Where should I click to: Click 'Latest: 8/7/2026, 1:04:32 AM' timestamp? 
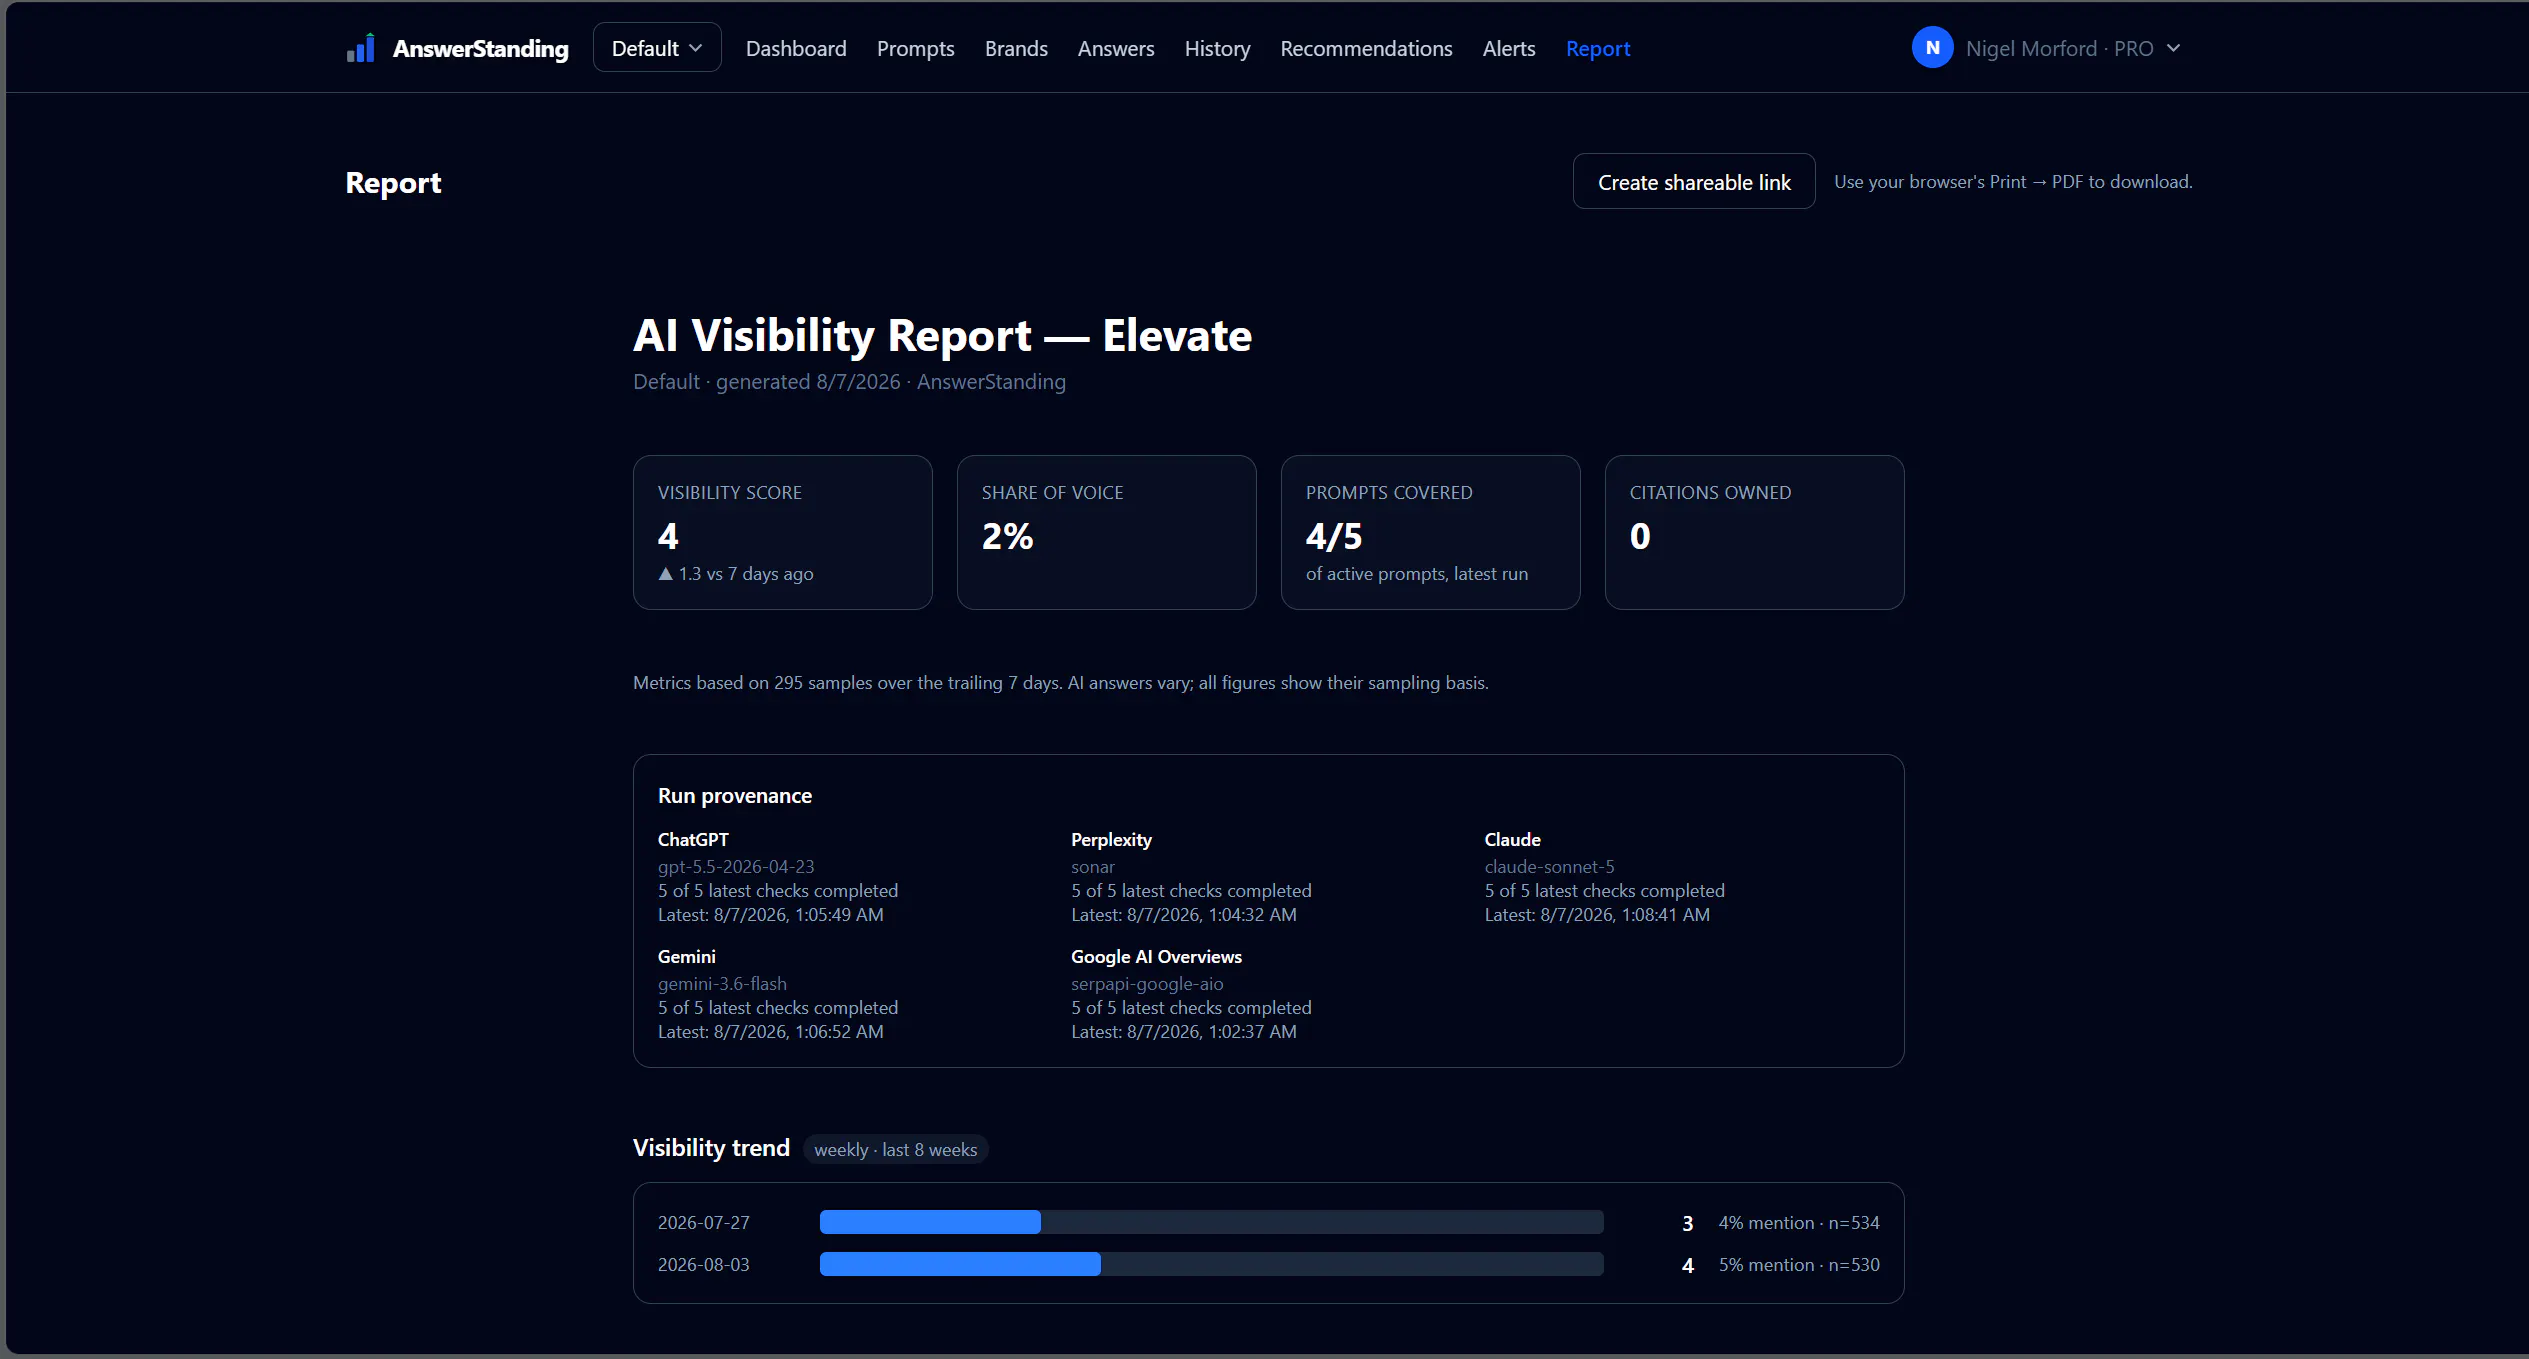tap(1183, 915)
